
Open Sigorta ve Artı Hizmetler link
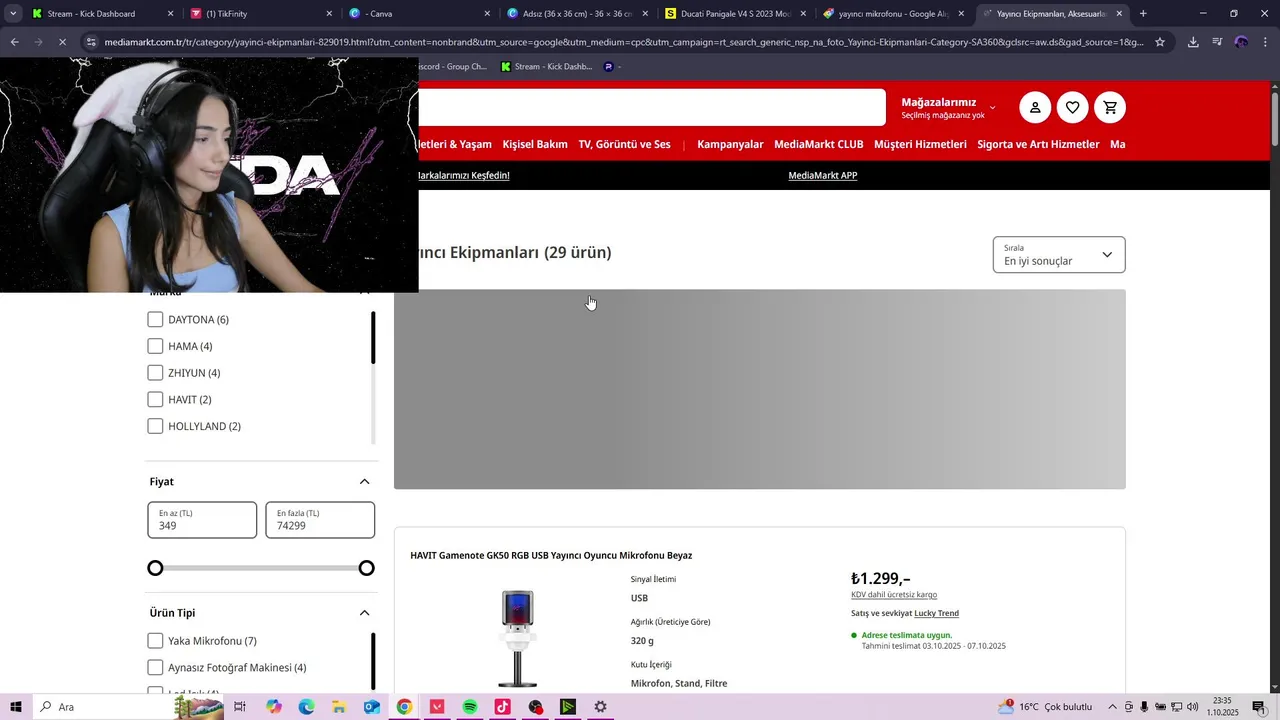pos(1038,144)
